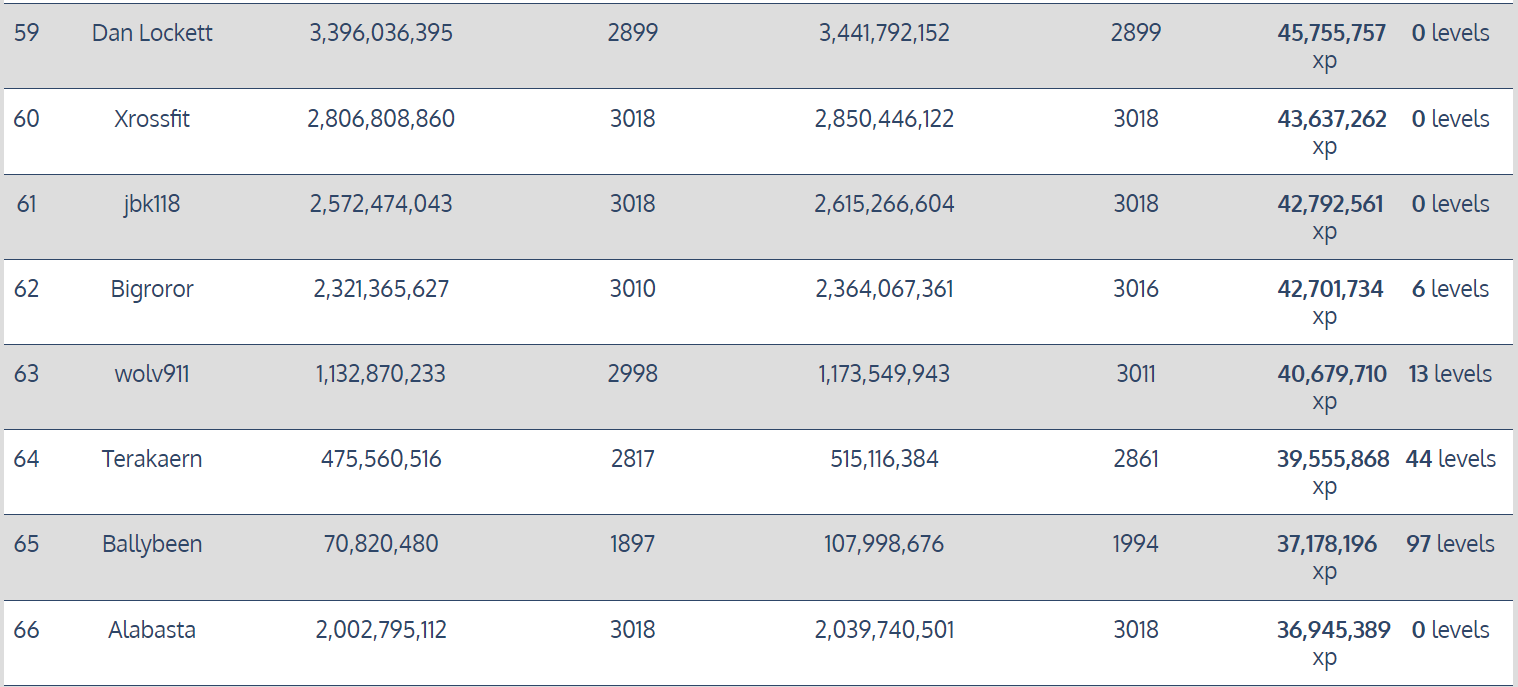Click rank number 59

point(27,33)
